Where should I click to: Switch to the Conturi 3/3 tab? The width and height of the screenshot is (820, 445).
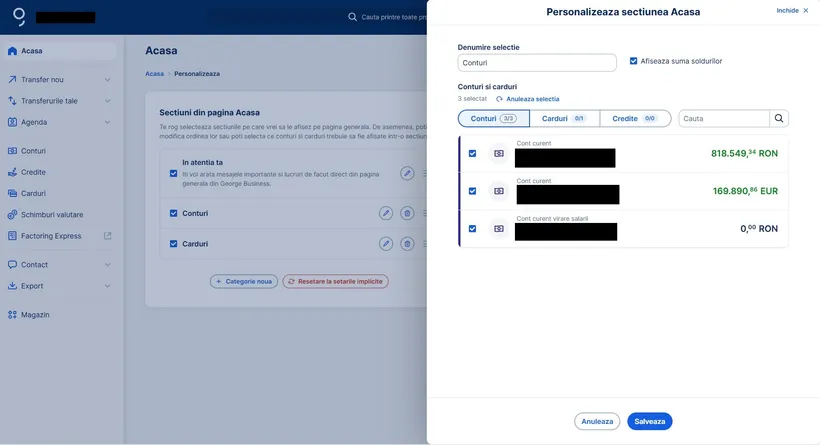tap(494, 118)
